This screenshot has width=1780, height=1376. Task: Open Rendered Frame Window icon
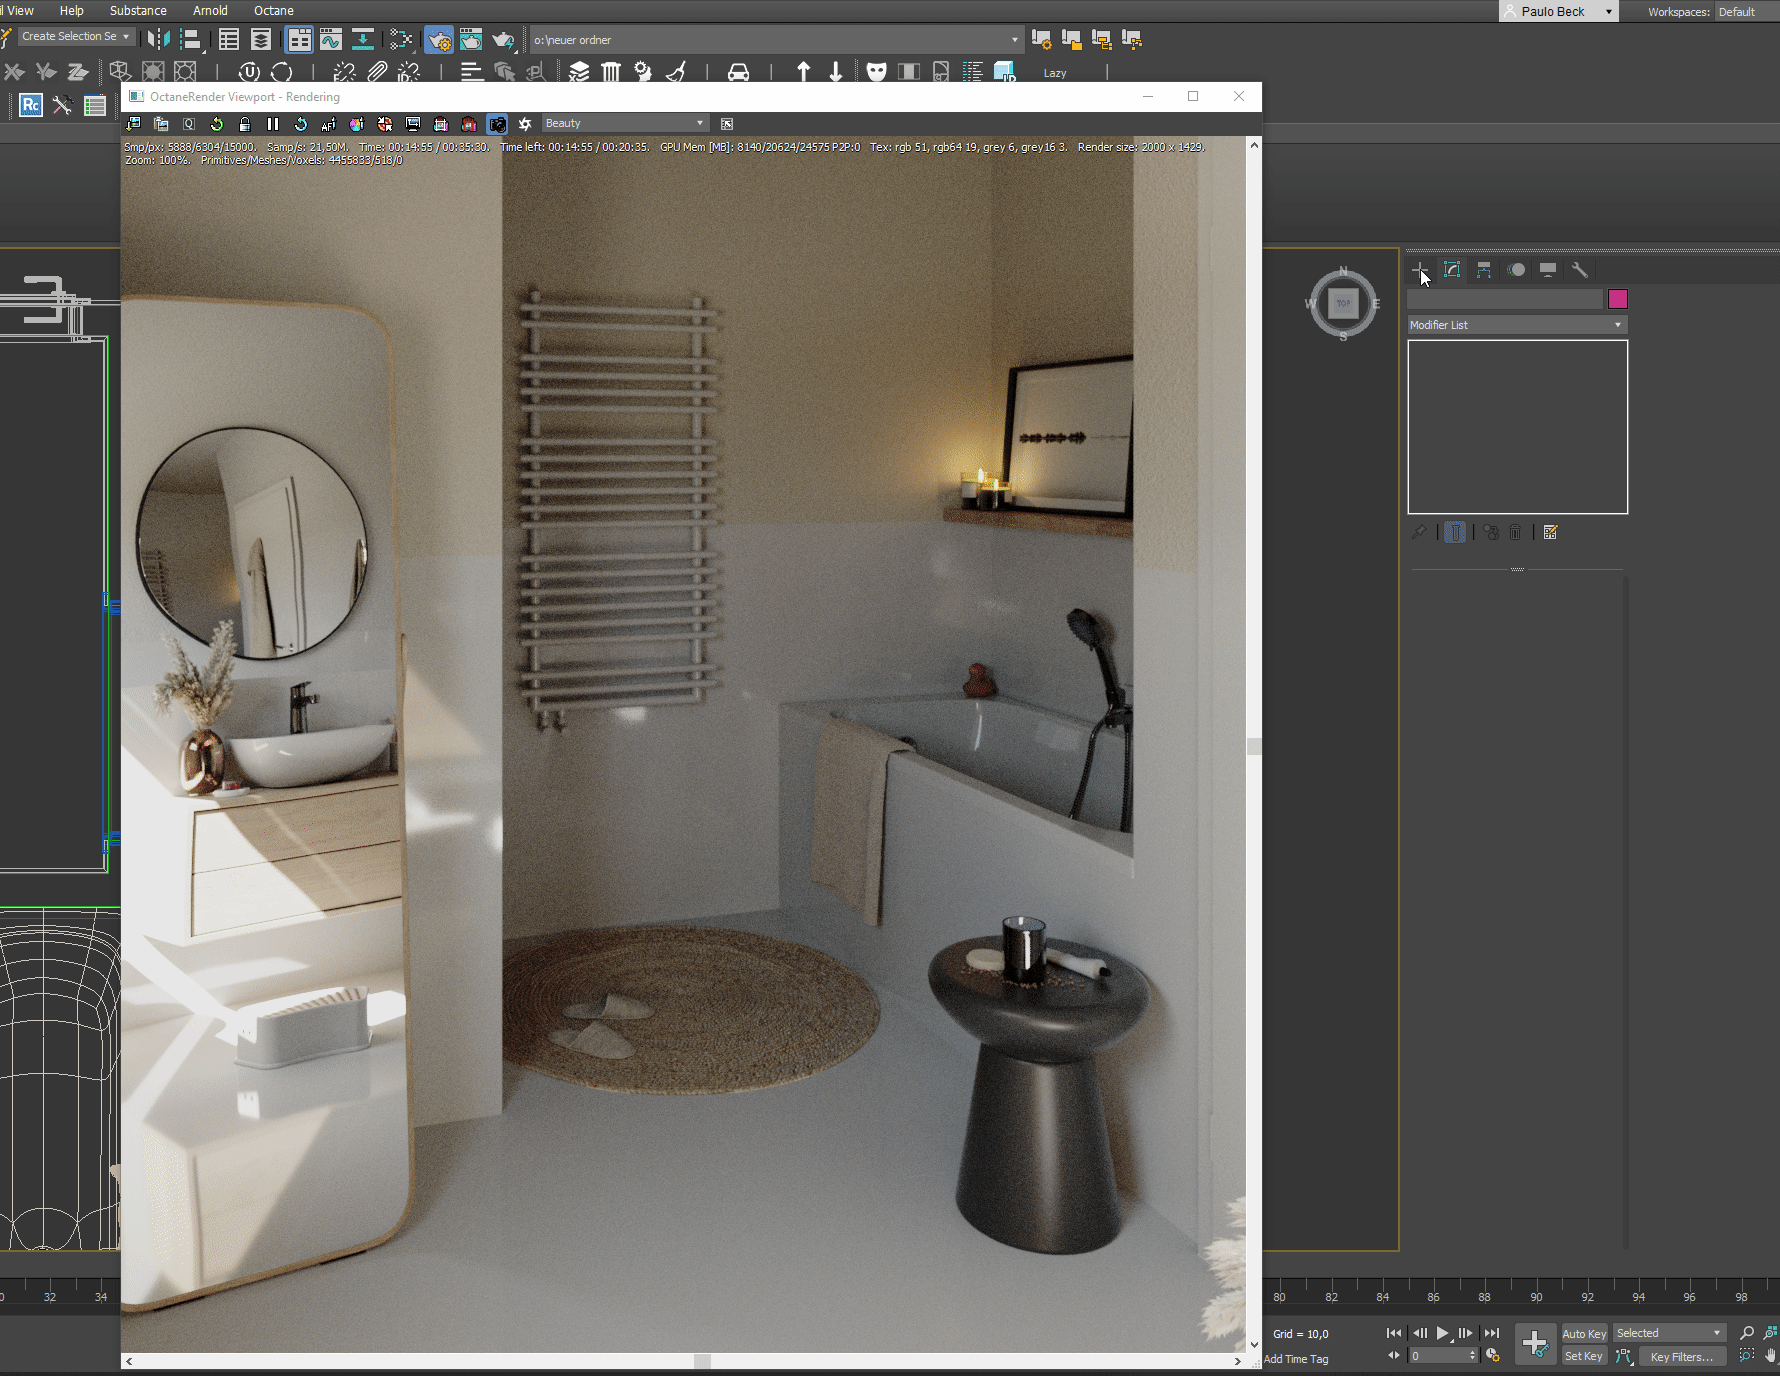(471, 39)
